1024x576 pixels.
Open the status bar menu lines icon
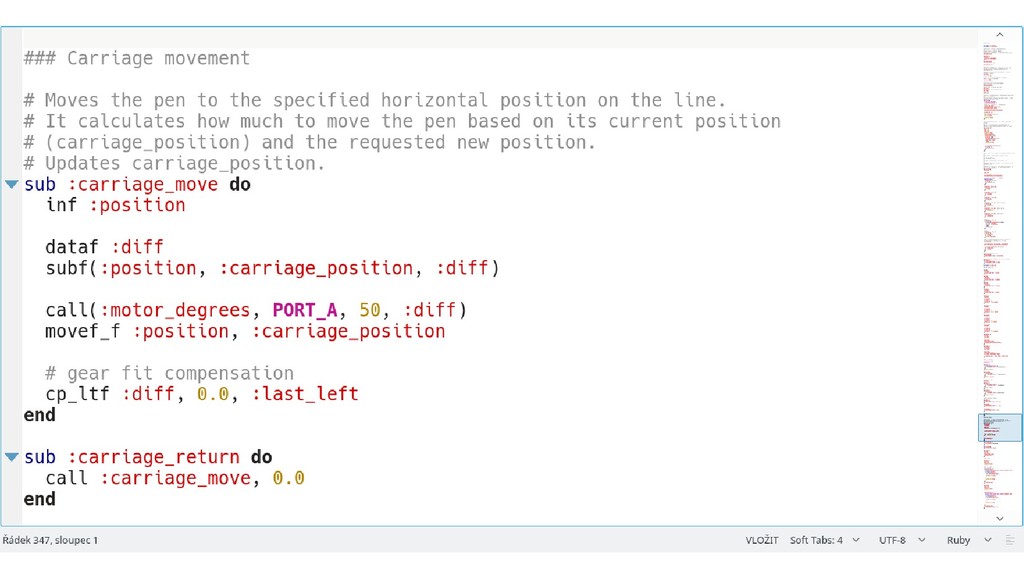[1010, 540]
